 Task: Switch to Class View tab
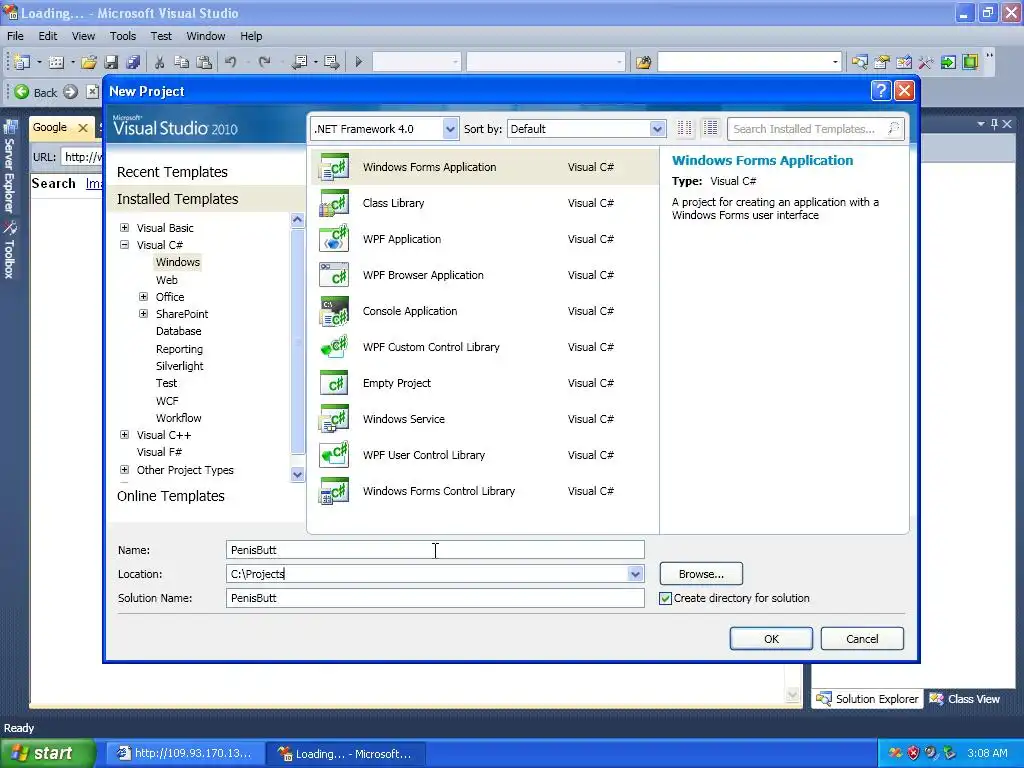[x=965, y=699]
